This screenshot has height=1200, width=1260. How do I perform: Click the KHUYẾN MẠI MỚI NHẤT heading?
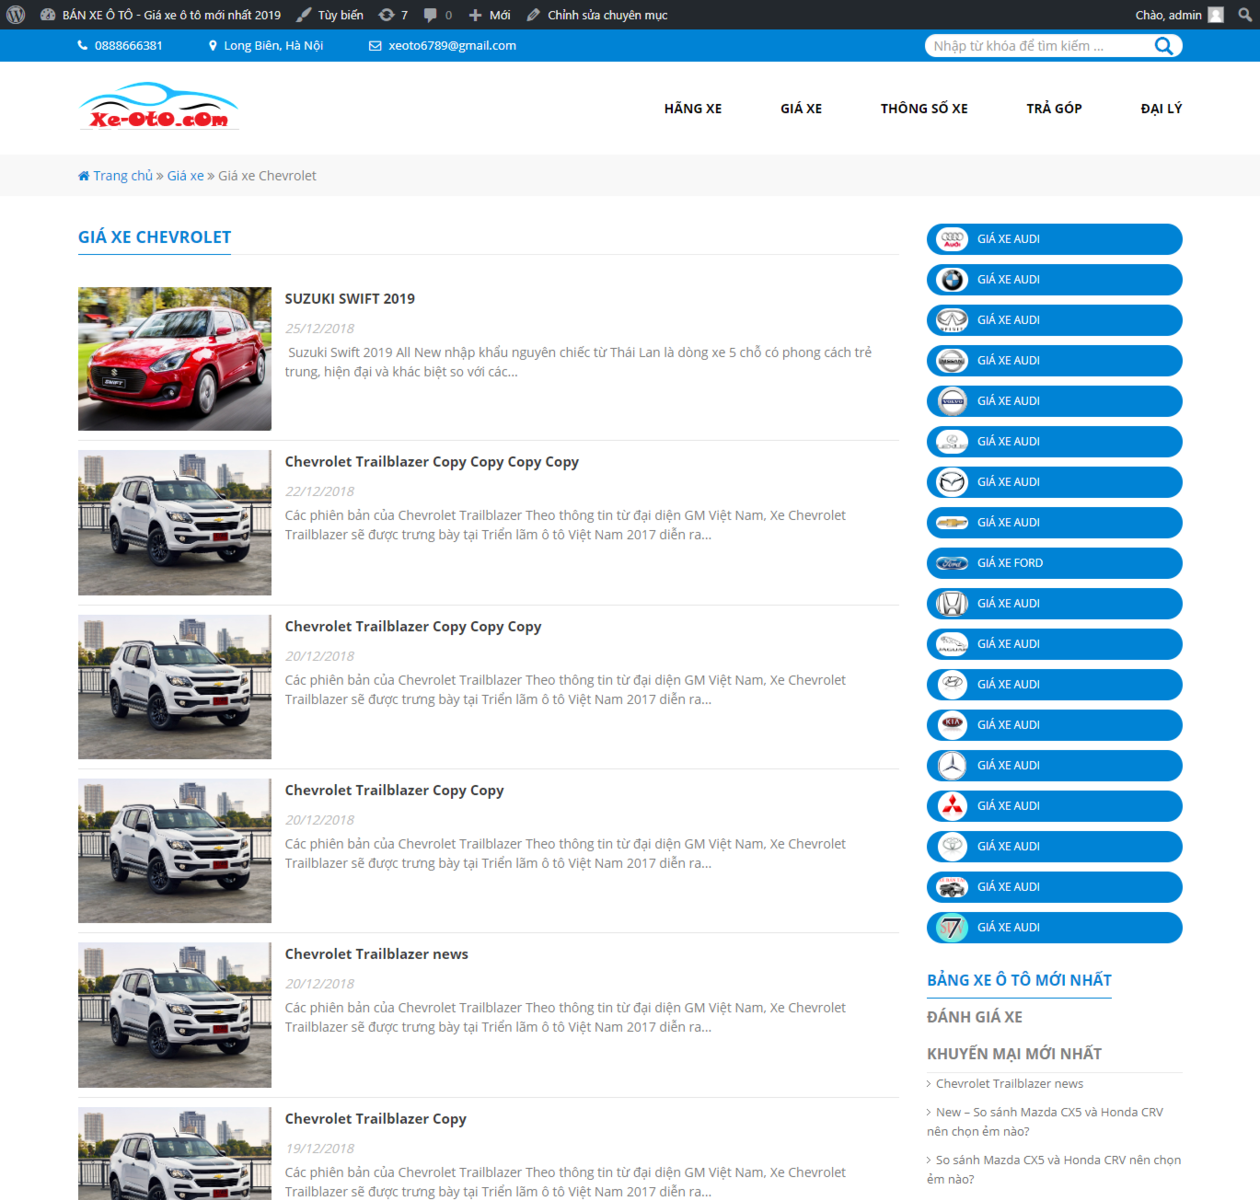point(1014,1054)
